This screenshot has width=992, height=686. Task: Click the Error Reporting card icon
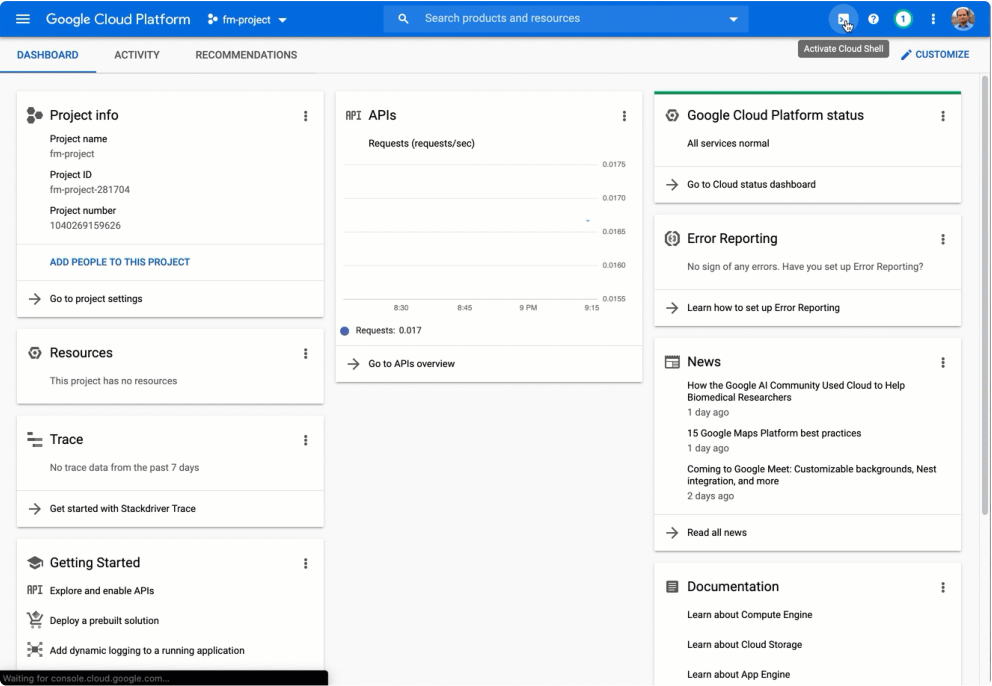672,239
